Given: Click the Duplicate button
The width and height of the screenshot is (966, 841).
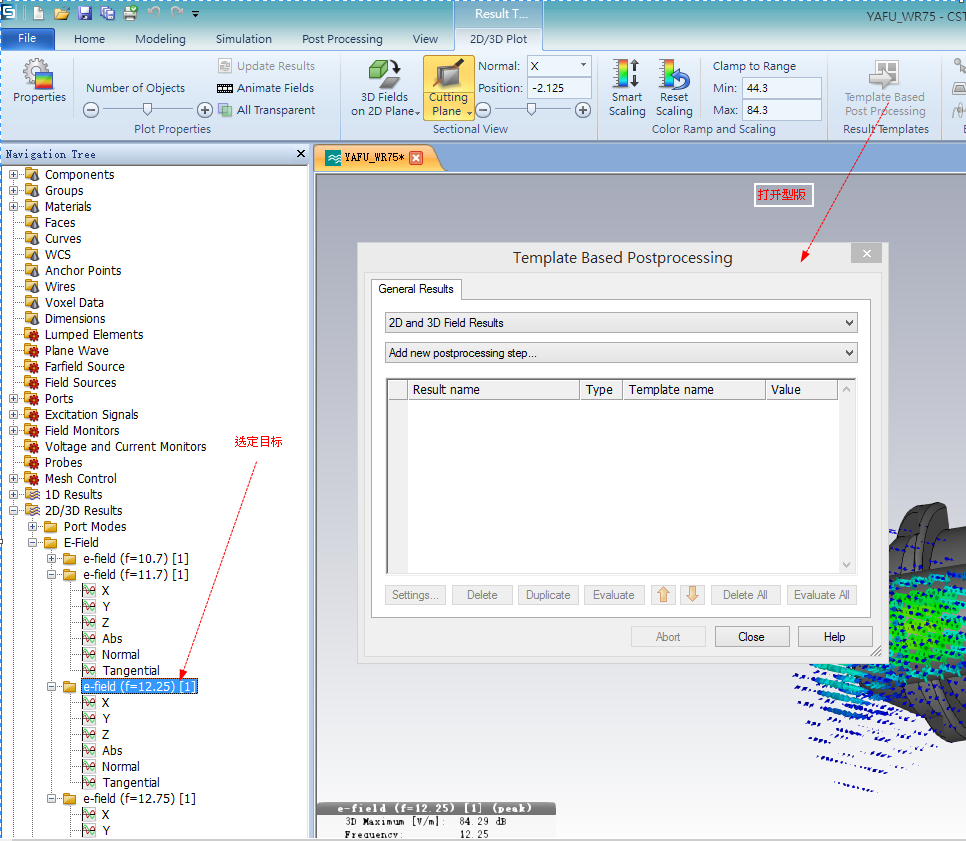Looking at the screenshot, I should pyautogui.click(x=548, y=595).
